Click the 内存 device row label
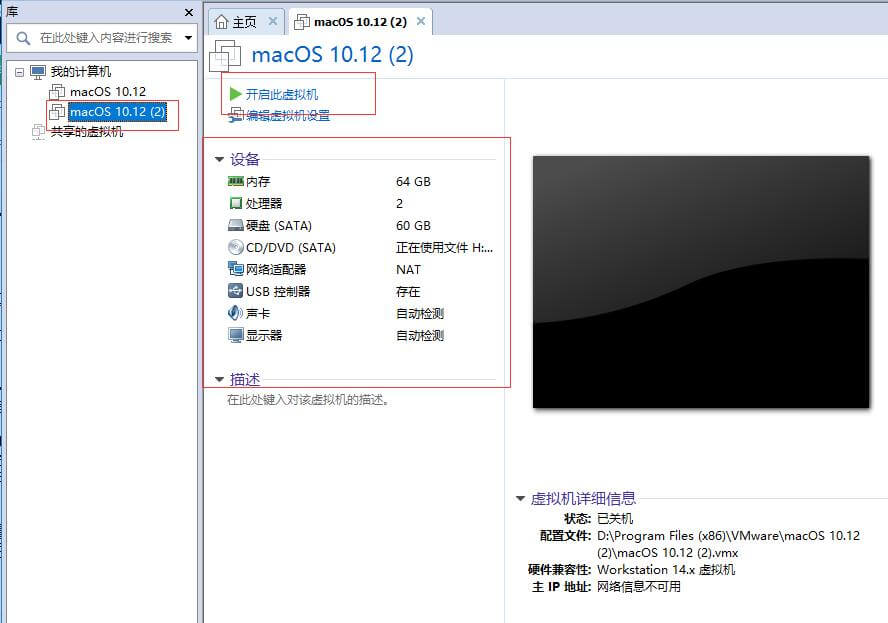The width and height of the screenshot is (888, 623). tap(258, 181)
